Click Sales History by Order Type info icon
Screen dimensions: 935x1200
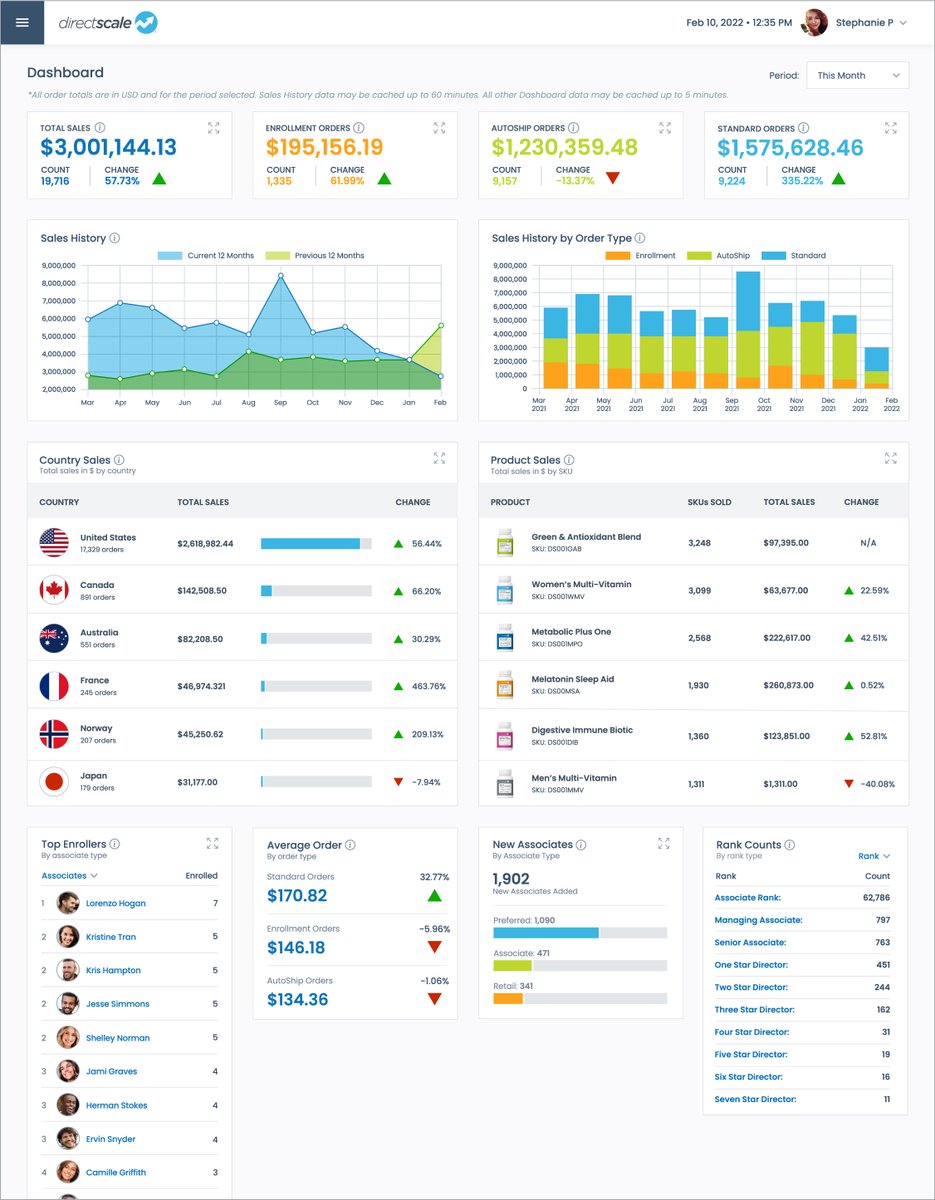640,238
